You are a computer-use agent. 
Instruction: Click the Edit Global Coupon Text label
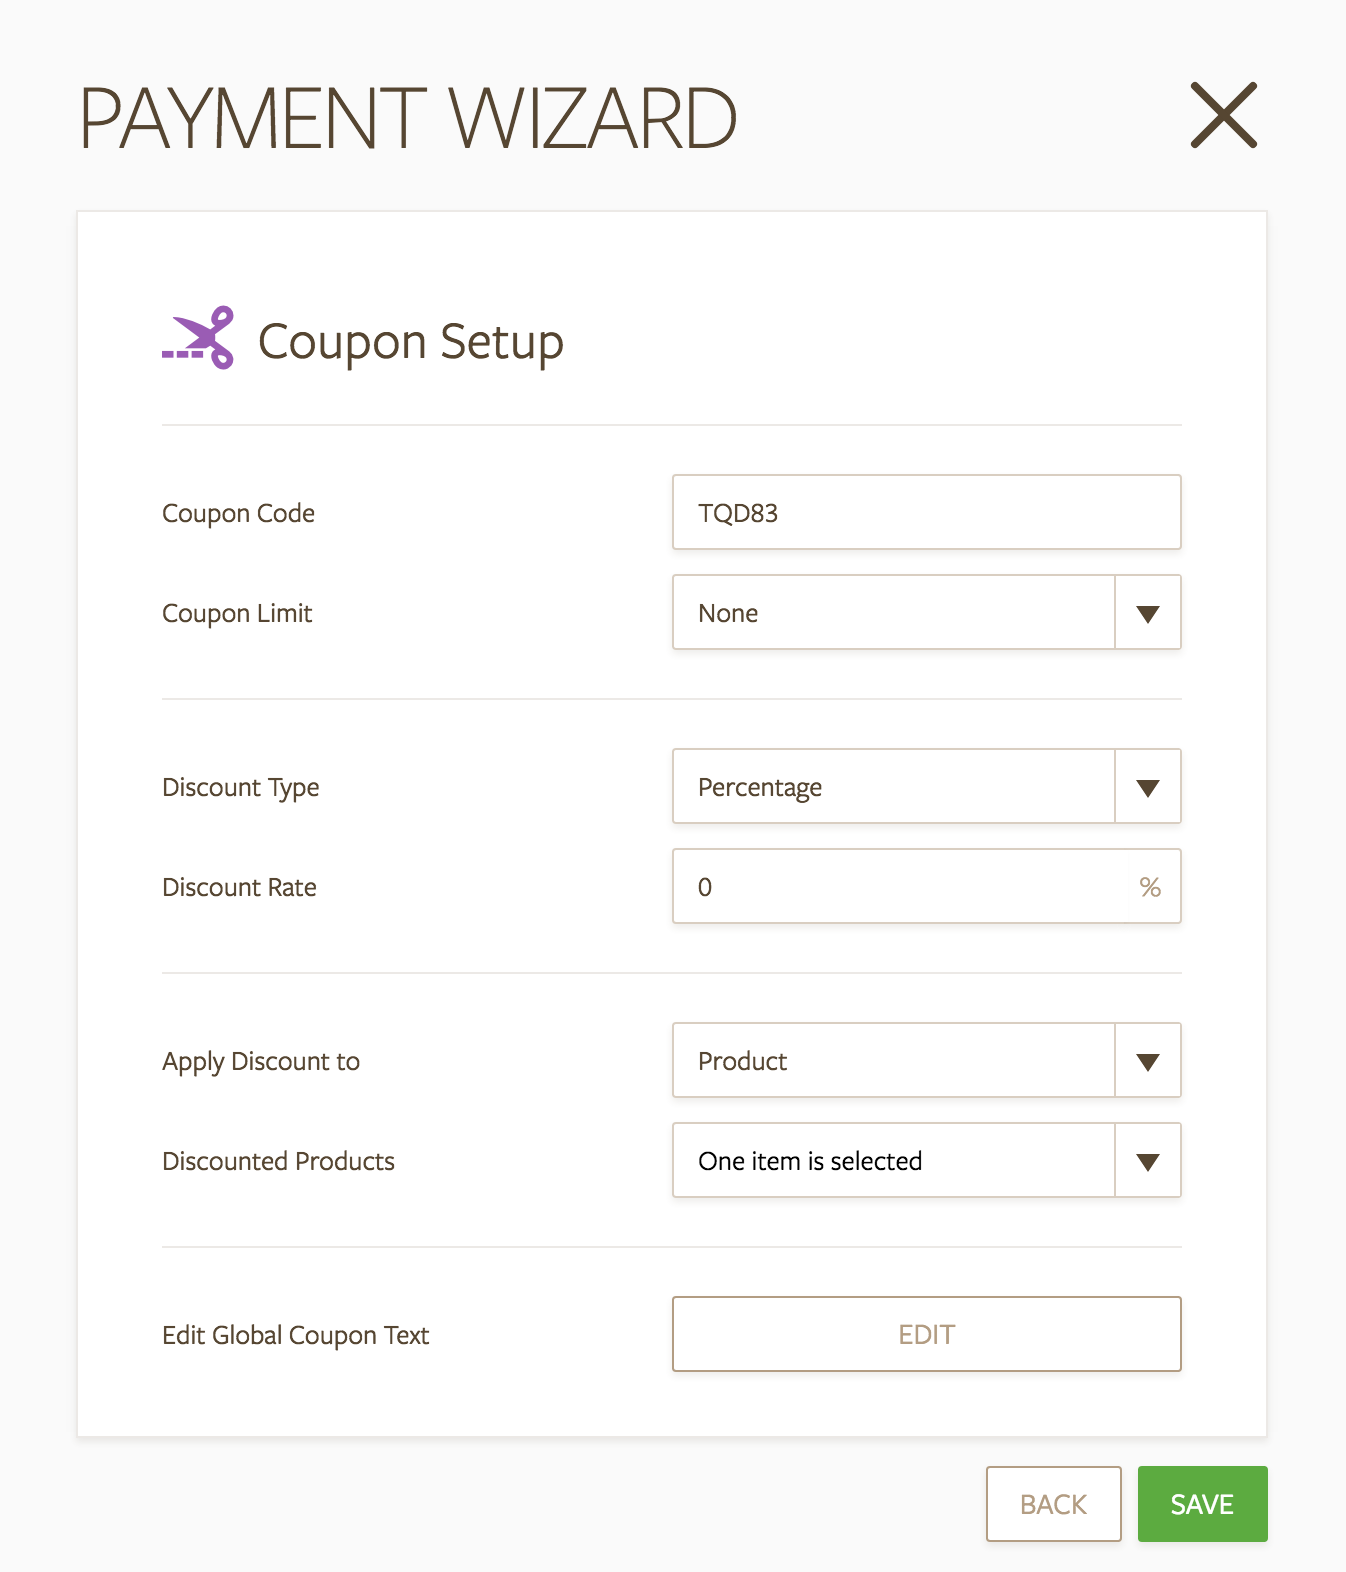(x=295, y=1335)
